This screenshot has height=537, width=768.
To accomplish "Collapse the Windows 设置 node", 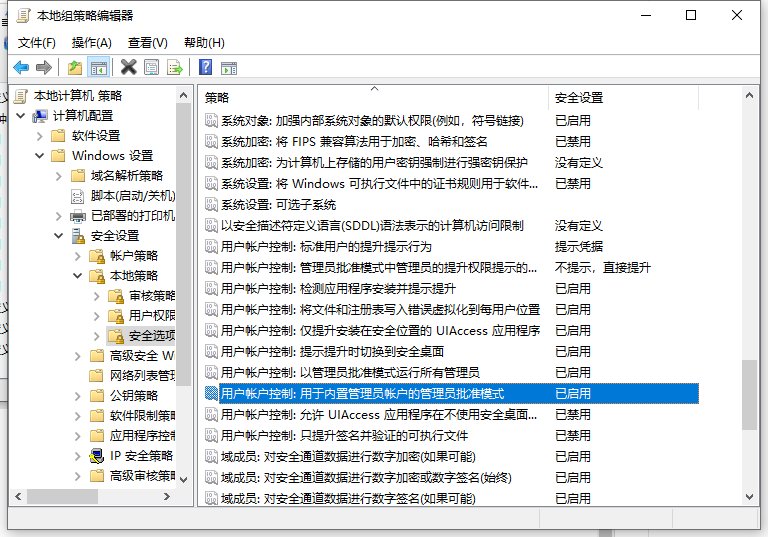I will click(x=40, y=156).
